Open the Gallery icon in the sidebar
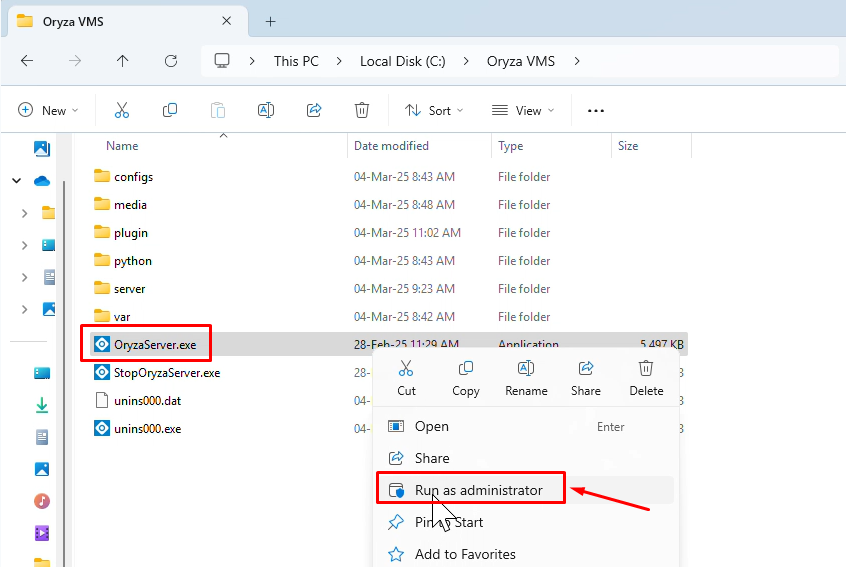 (42, 148)
